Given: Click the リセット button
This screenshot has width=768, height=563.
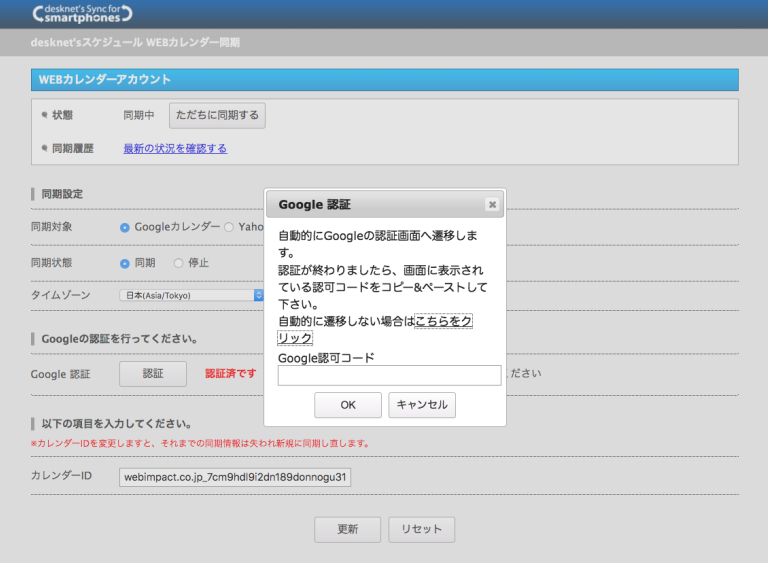Looking at the screenshot, I should pos(422,530).
